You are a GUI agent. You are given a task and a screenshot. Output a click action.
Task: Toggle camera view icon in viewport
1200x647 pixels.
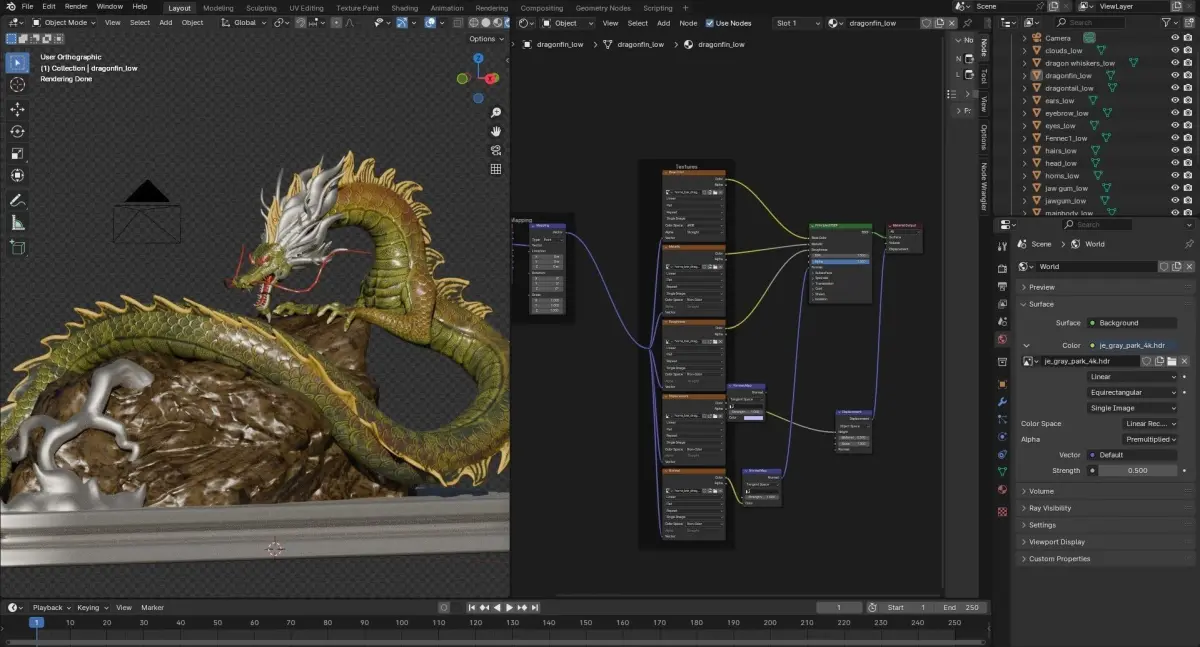click(x=496, y=150)
